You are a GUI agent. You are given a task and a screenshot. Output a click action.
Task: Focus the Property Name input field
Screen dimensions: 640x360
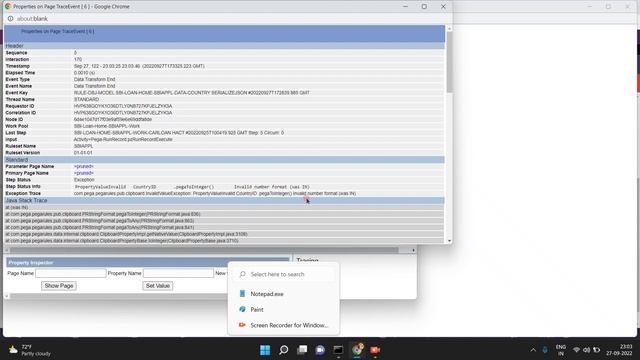coord(178,273)
